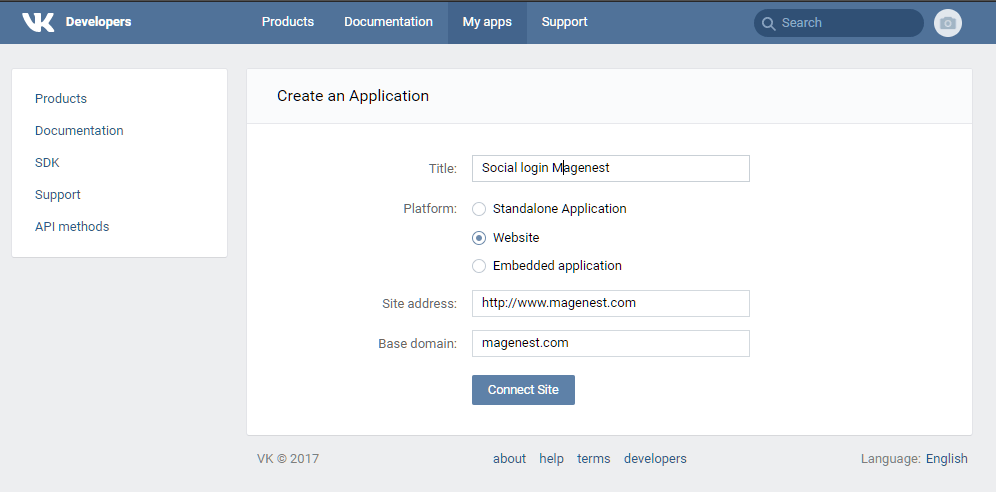Open SDK sidebar link

pyautogui.click(x=47, y=163)
